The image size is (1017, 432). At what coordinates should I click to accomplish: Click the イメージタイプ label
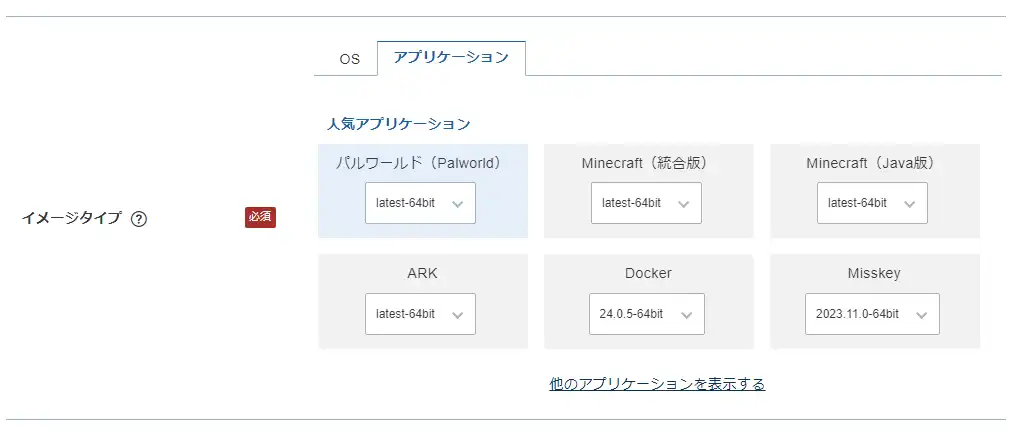point(71,219)
